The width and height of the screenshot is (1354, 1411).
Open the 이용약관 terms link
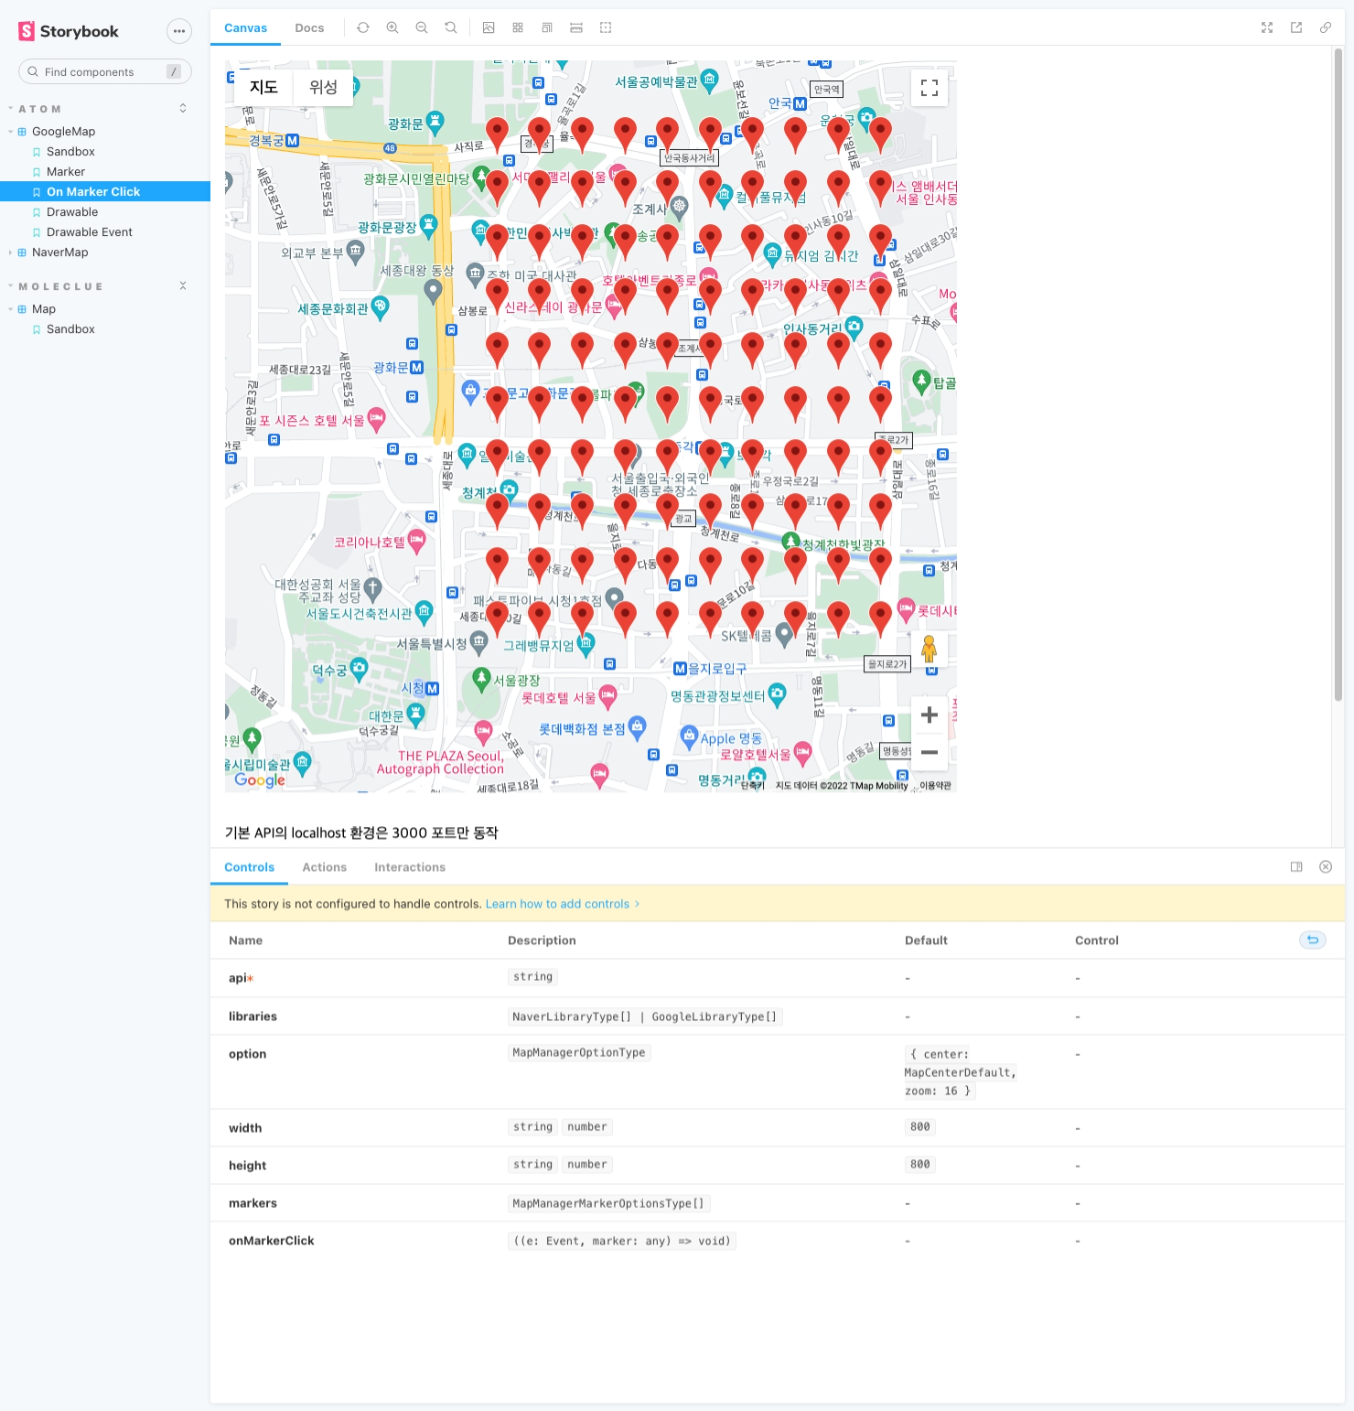(936, 786)
